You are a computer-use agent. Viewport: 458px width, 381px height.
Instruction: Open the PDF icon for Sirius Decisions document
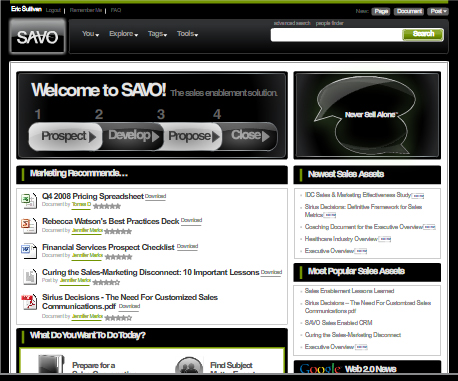click(x=29, y=302)
